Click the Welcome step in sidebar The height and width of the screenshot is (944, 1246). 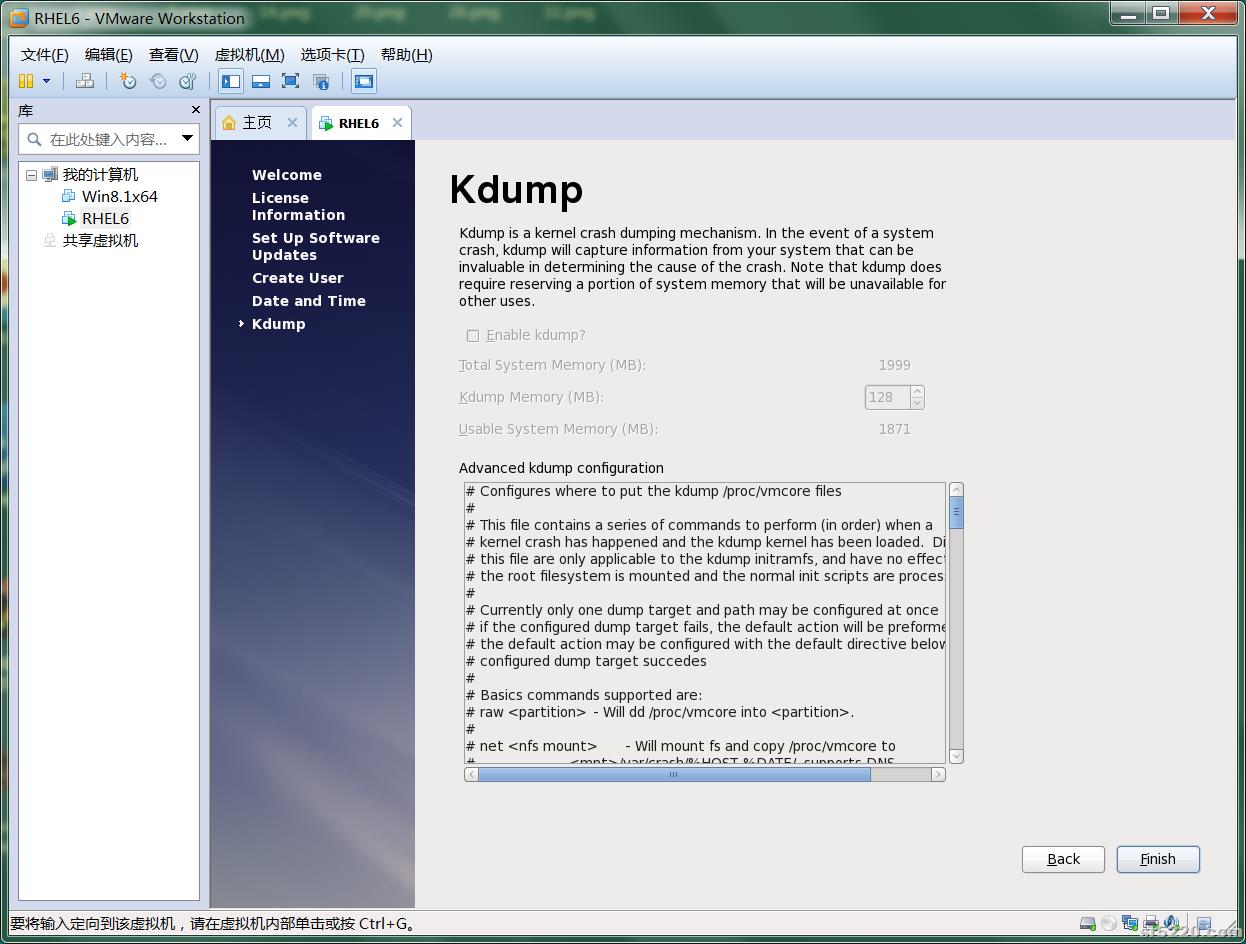(287, 175)
